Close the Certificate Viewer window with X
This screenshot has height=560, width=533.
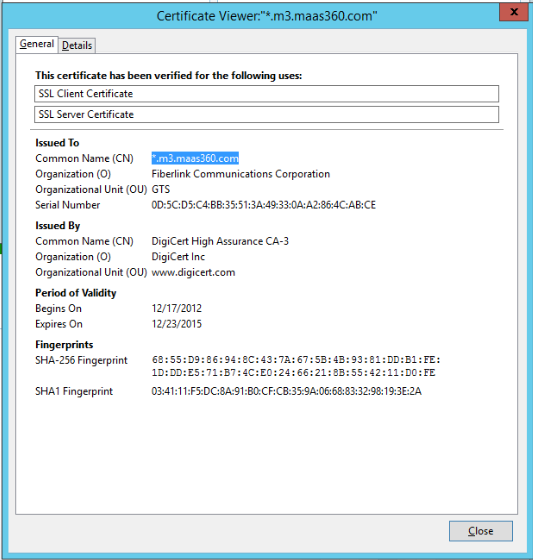tap(513, 12)
